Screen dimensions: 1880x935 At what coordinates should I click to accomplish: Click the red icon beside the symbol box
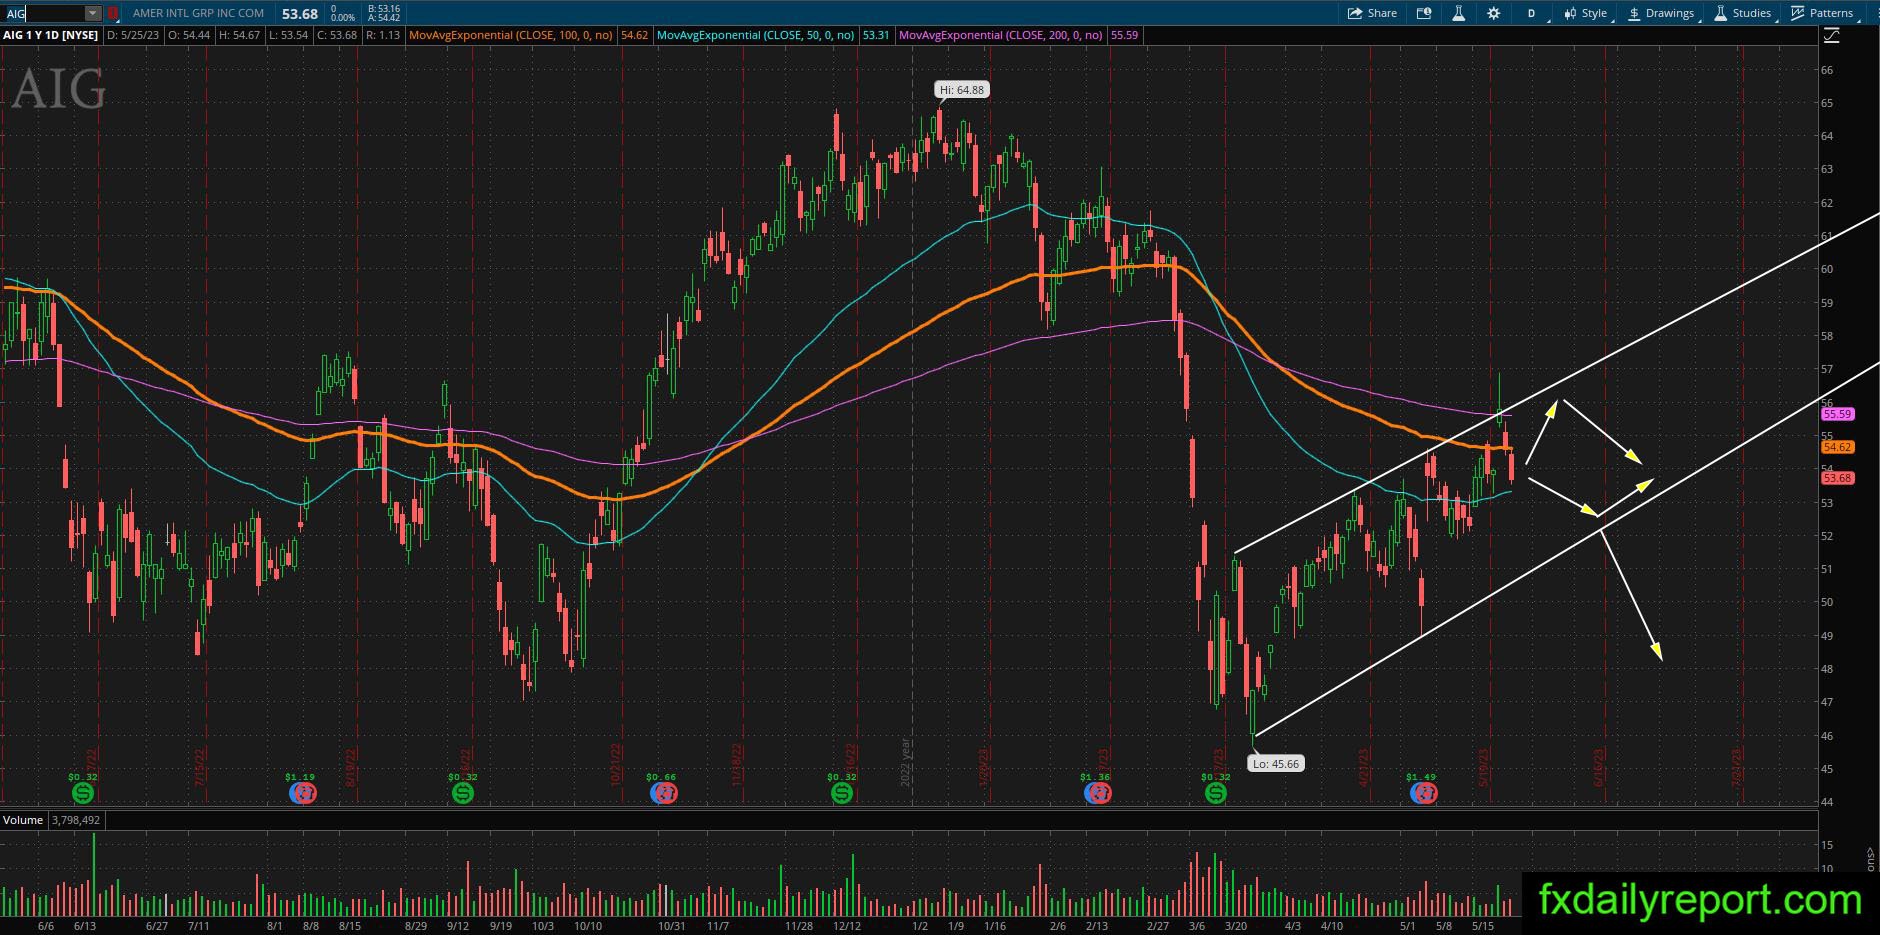click(113, 13)
